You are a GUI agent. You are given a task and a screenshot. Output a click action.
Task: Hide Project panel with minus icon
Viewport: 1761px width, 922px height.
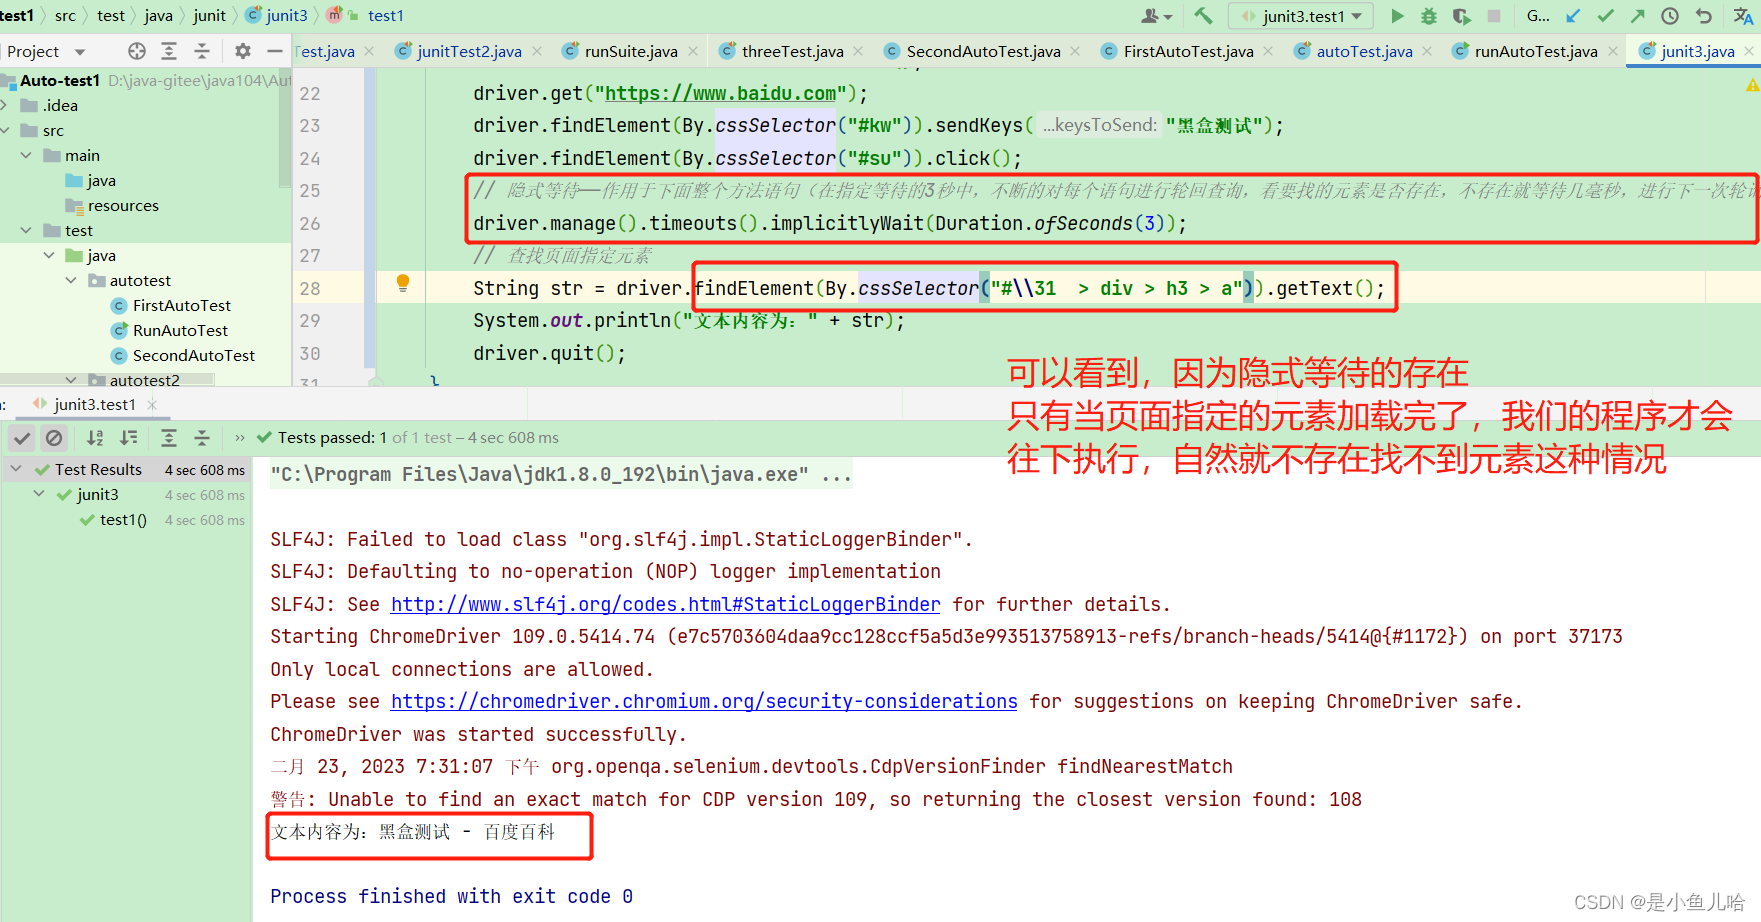pos(275,51)
